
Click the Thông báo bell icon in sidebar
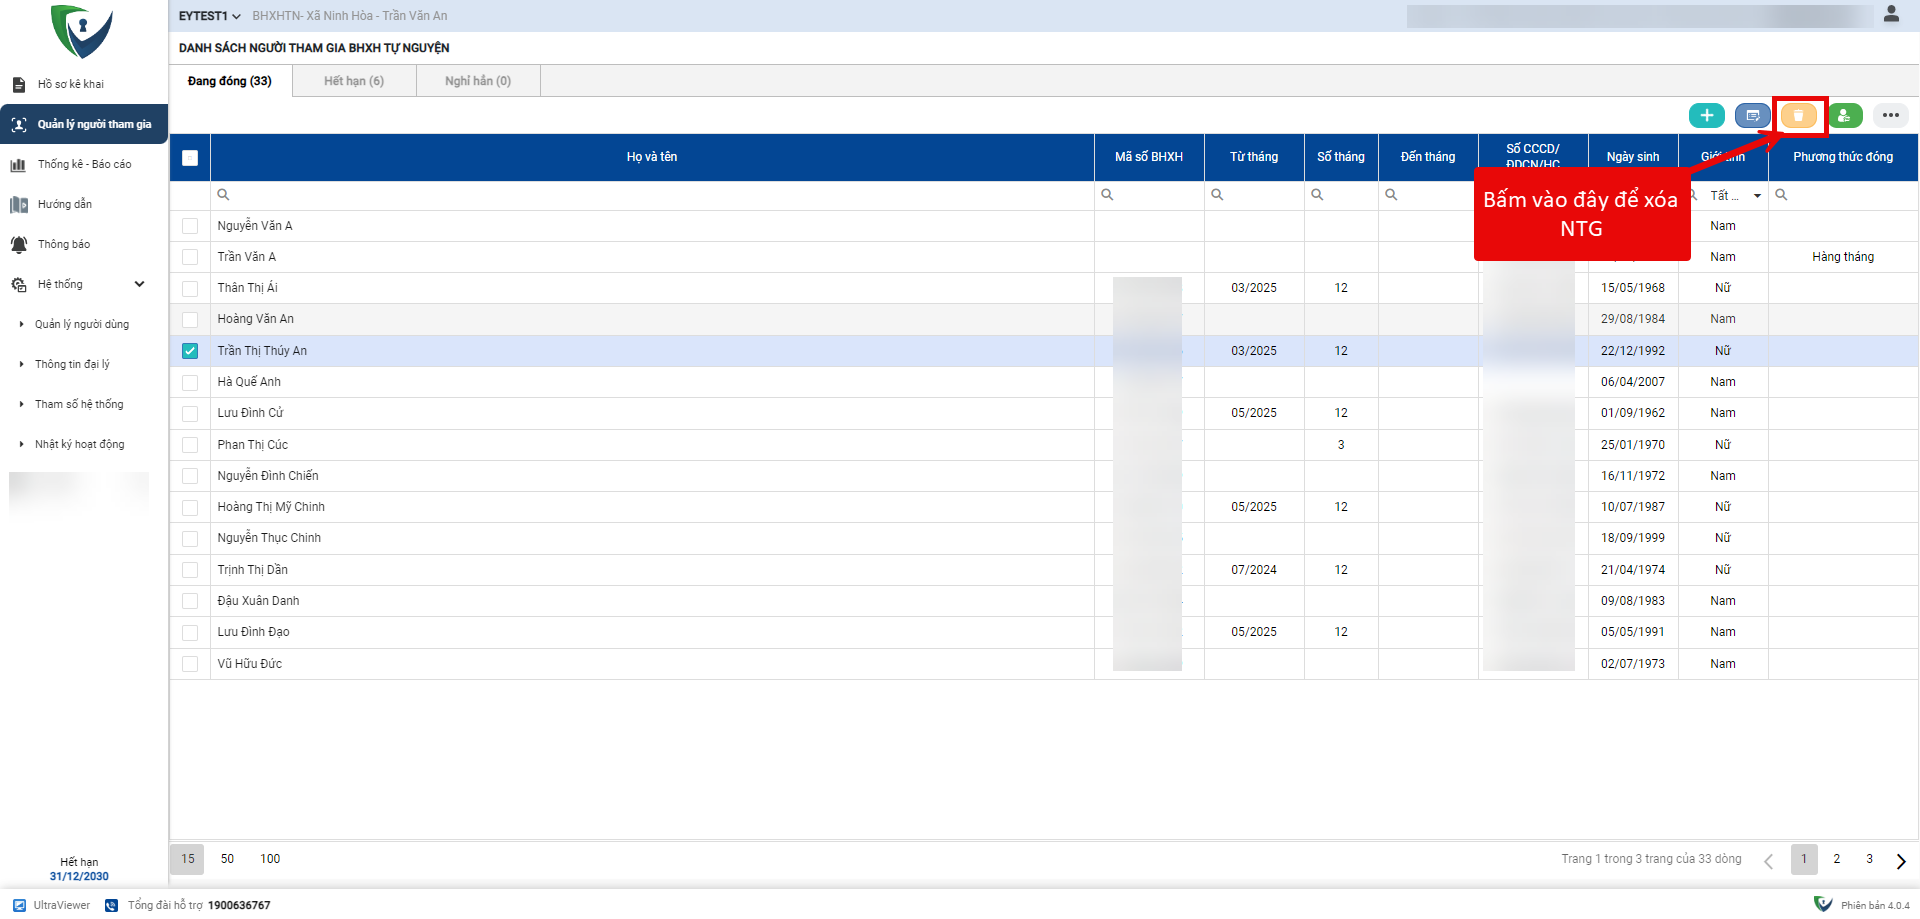coord(19,245)
